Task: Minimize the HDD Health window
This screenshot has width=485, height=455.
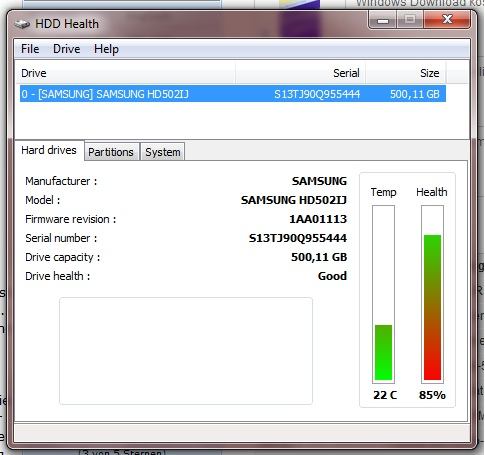Action: [383, 20]
